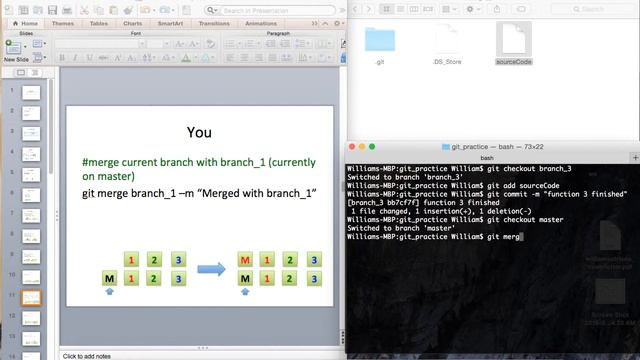Screen dimensions: 640x360
Task: Open the font size dropdown arrow
Action: (166, 44)
